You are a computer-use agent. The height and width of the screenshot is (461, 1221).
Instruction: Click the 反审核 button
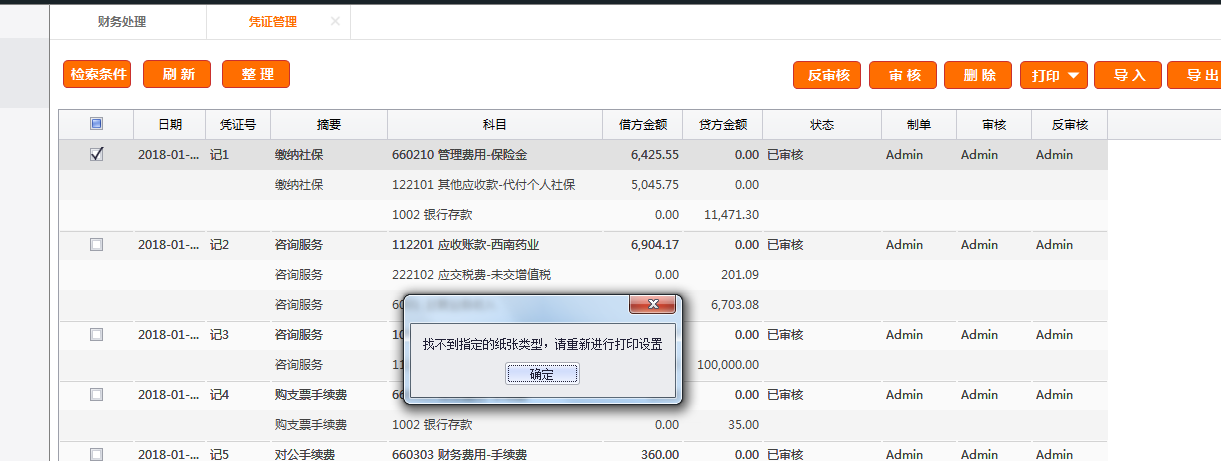[x=827, y=75]
